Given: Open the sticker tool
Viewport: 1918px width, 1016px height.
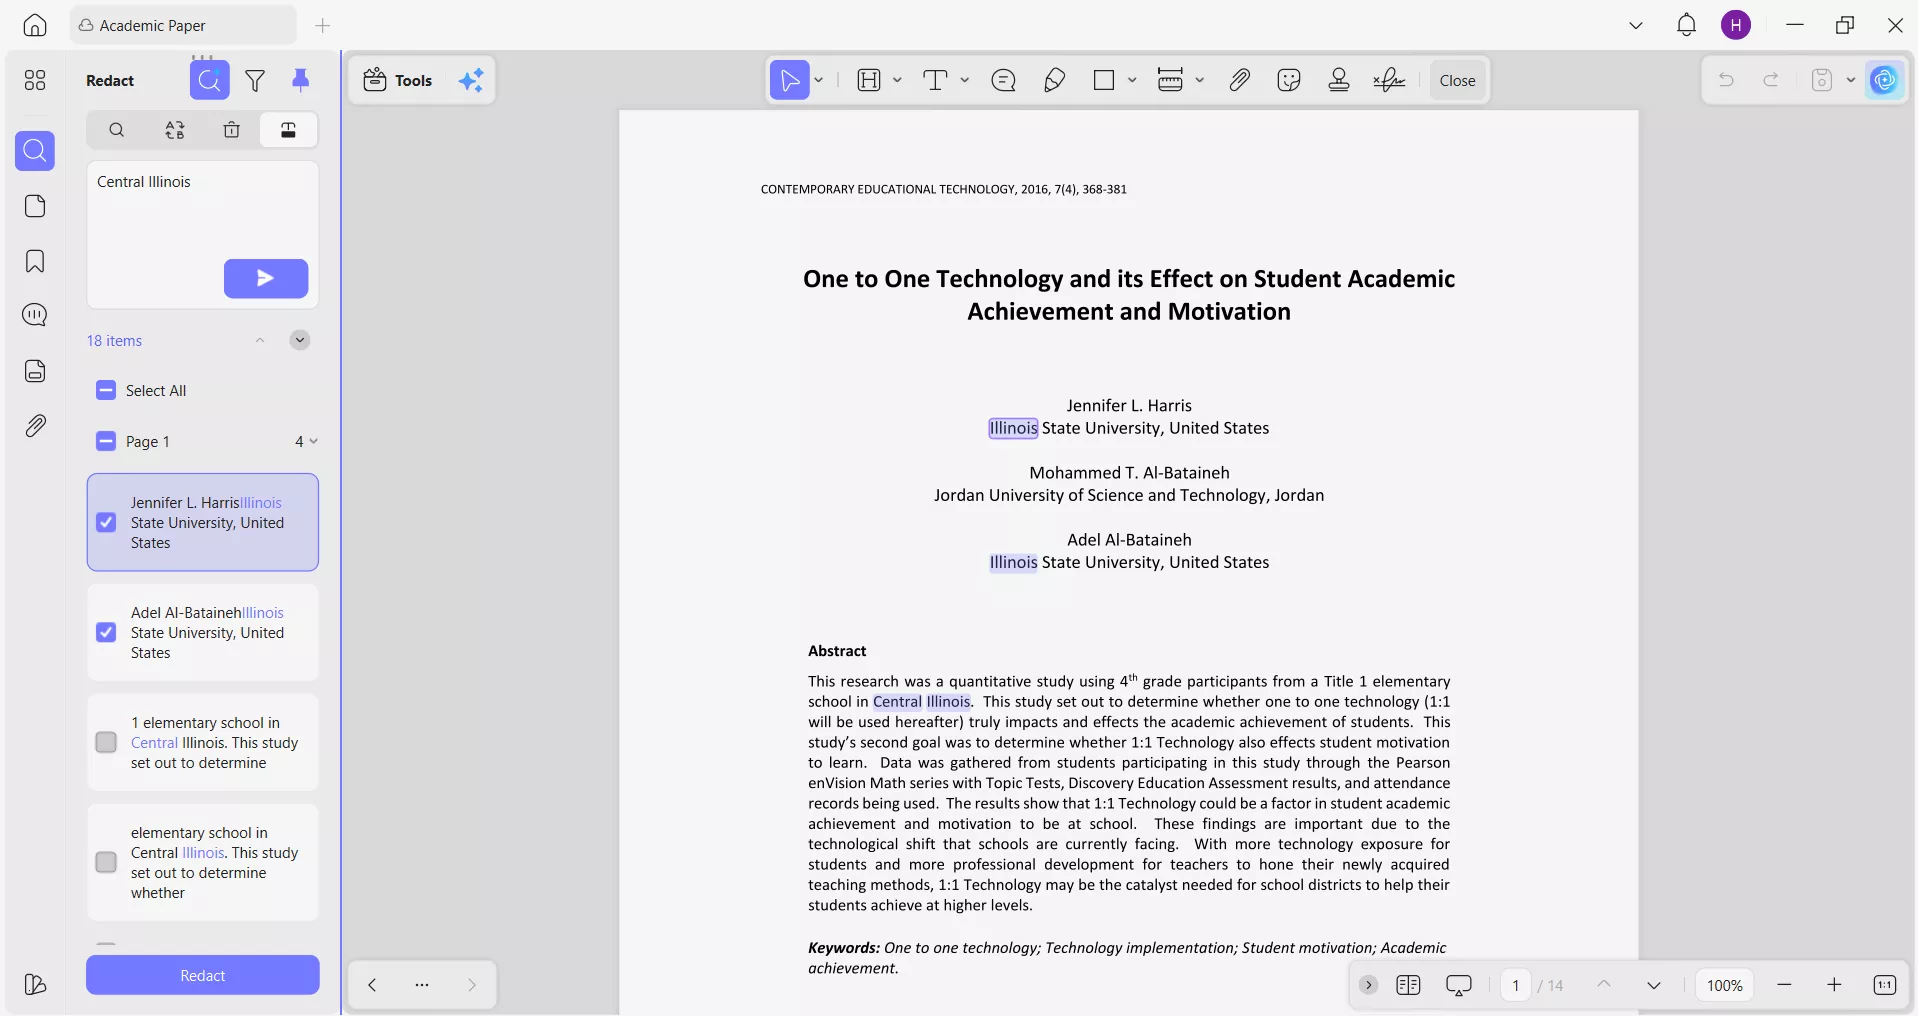Looking at the screenshot, I should [x=1289, y=80].
